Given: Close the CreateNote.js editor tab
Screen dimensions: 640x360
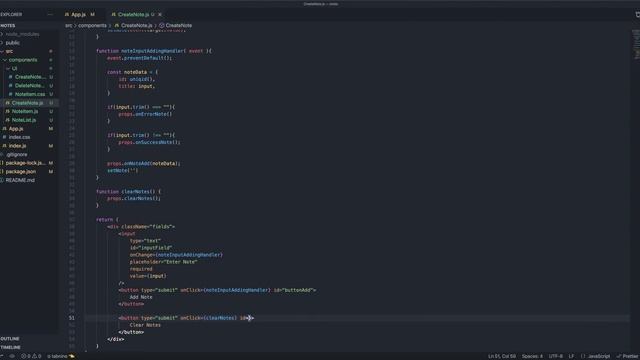Looking at the screenshot, I should click(x=160, y=14).
